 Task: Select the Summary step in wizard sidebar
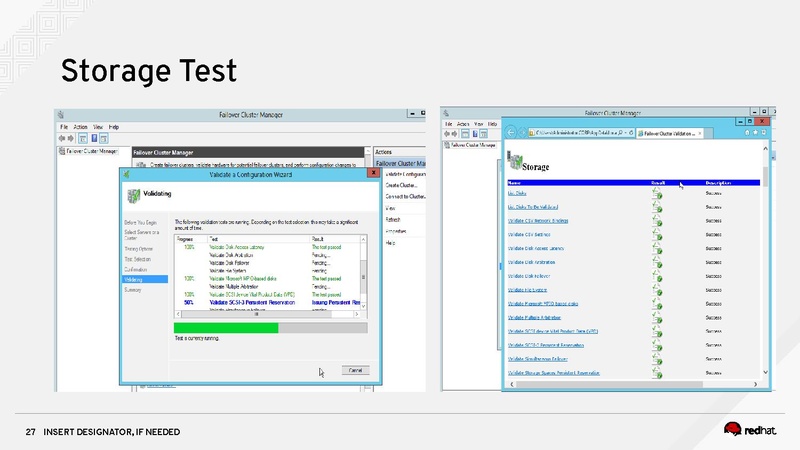point(133,290)
